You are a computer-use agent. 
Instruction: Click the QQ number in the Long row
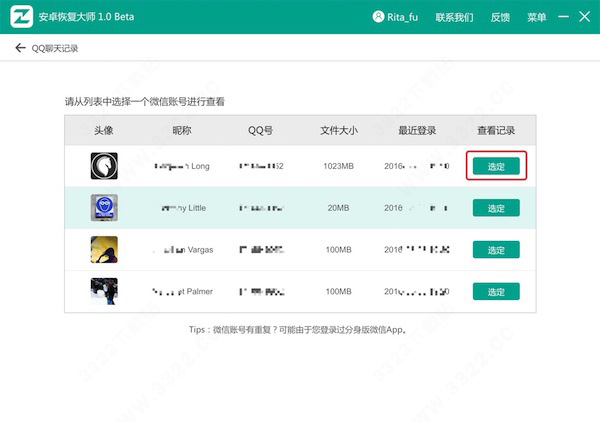click(261, 166)
